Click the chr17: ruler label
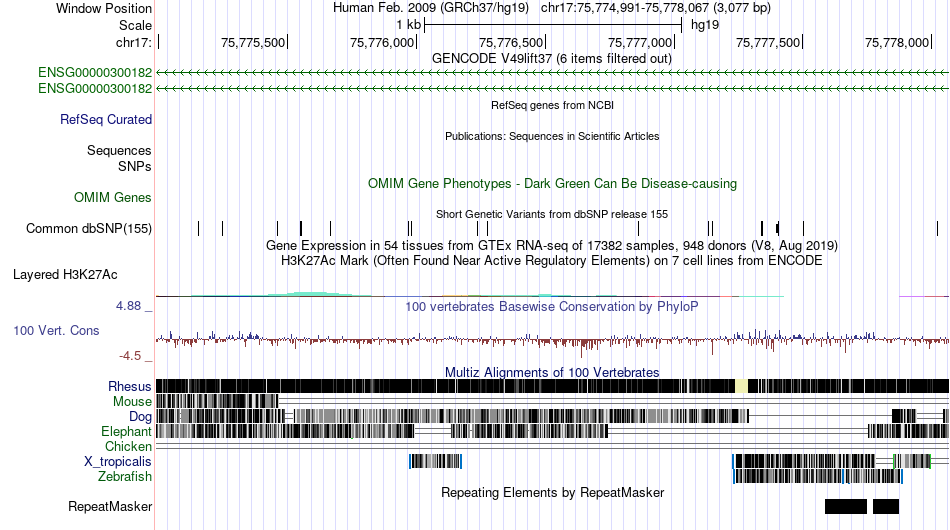Screen dimensions: 950x530 pos(134,42)
